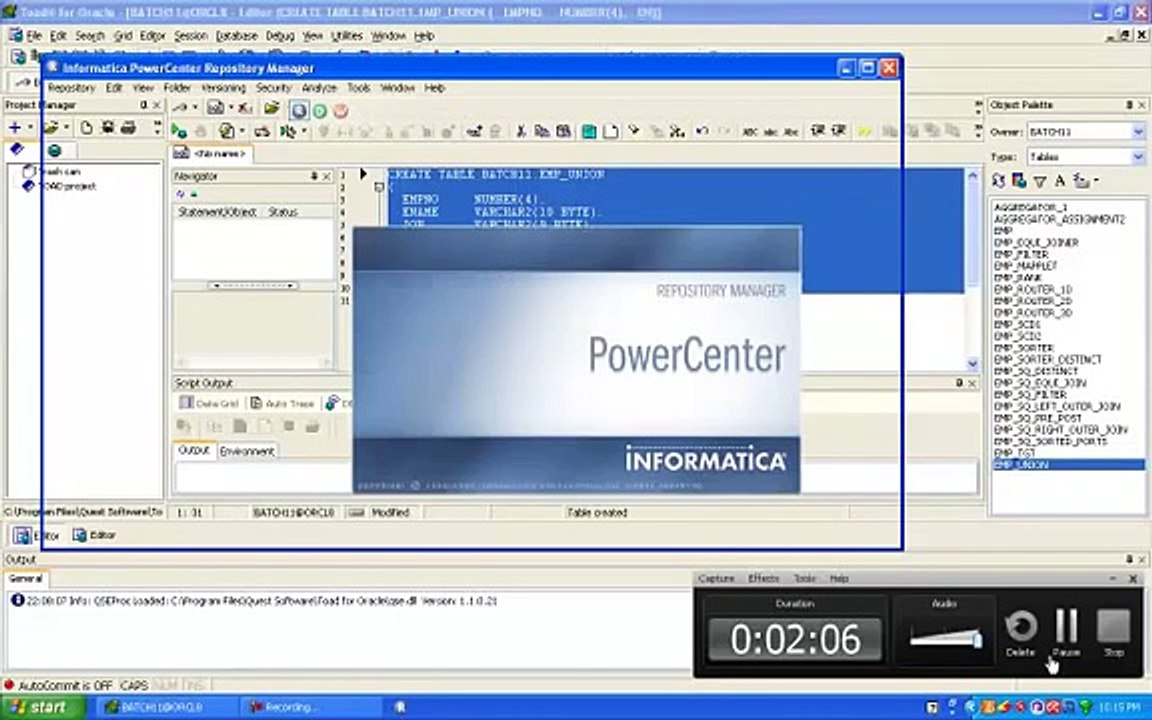Click the file name editor tab
This screenshot has width=1152, height=720.
click(212, 154)
